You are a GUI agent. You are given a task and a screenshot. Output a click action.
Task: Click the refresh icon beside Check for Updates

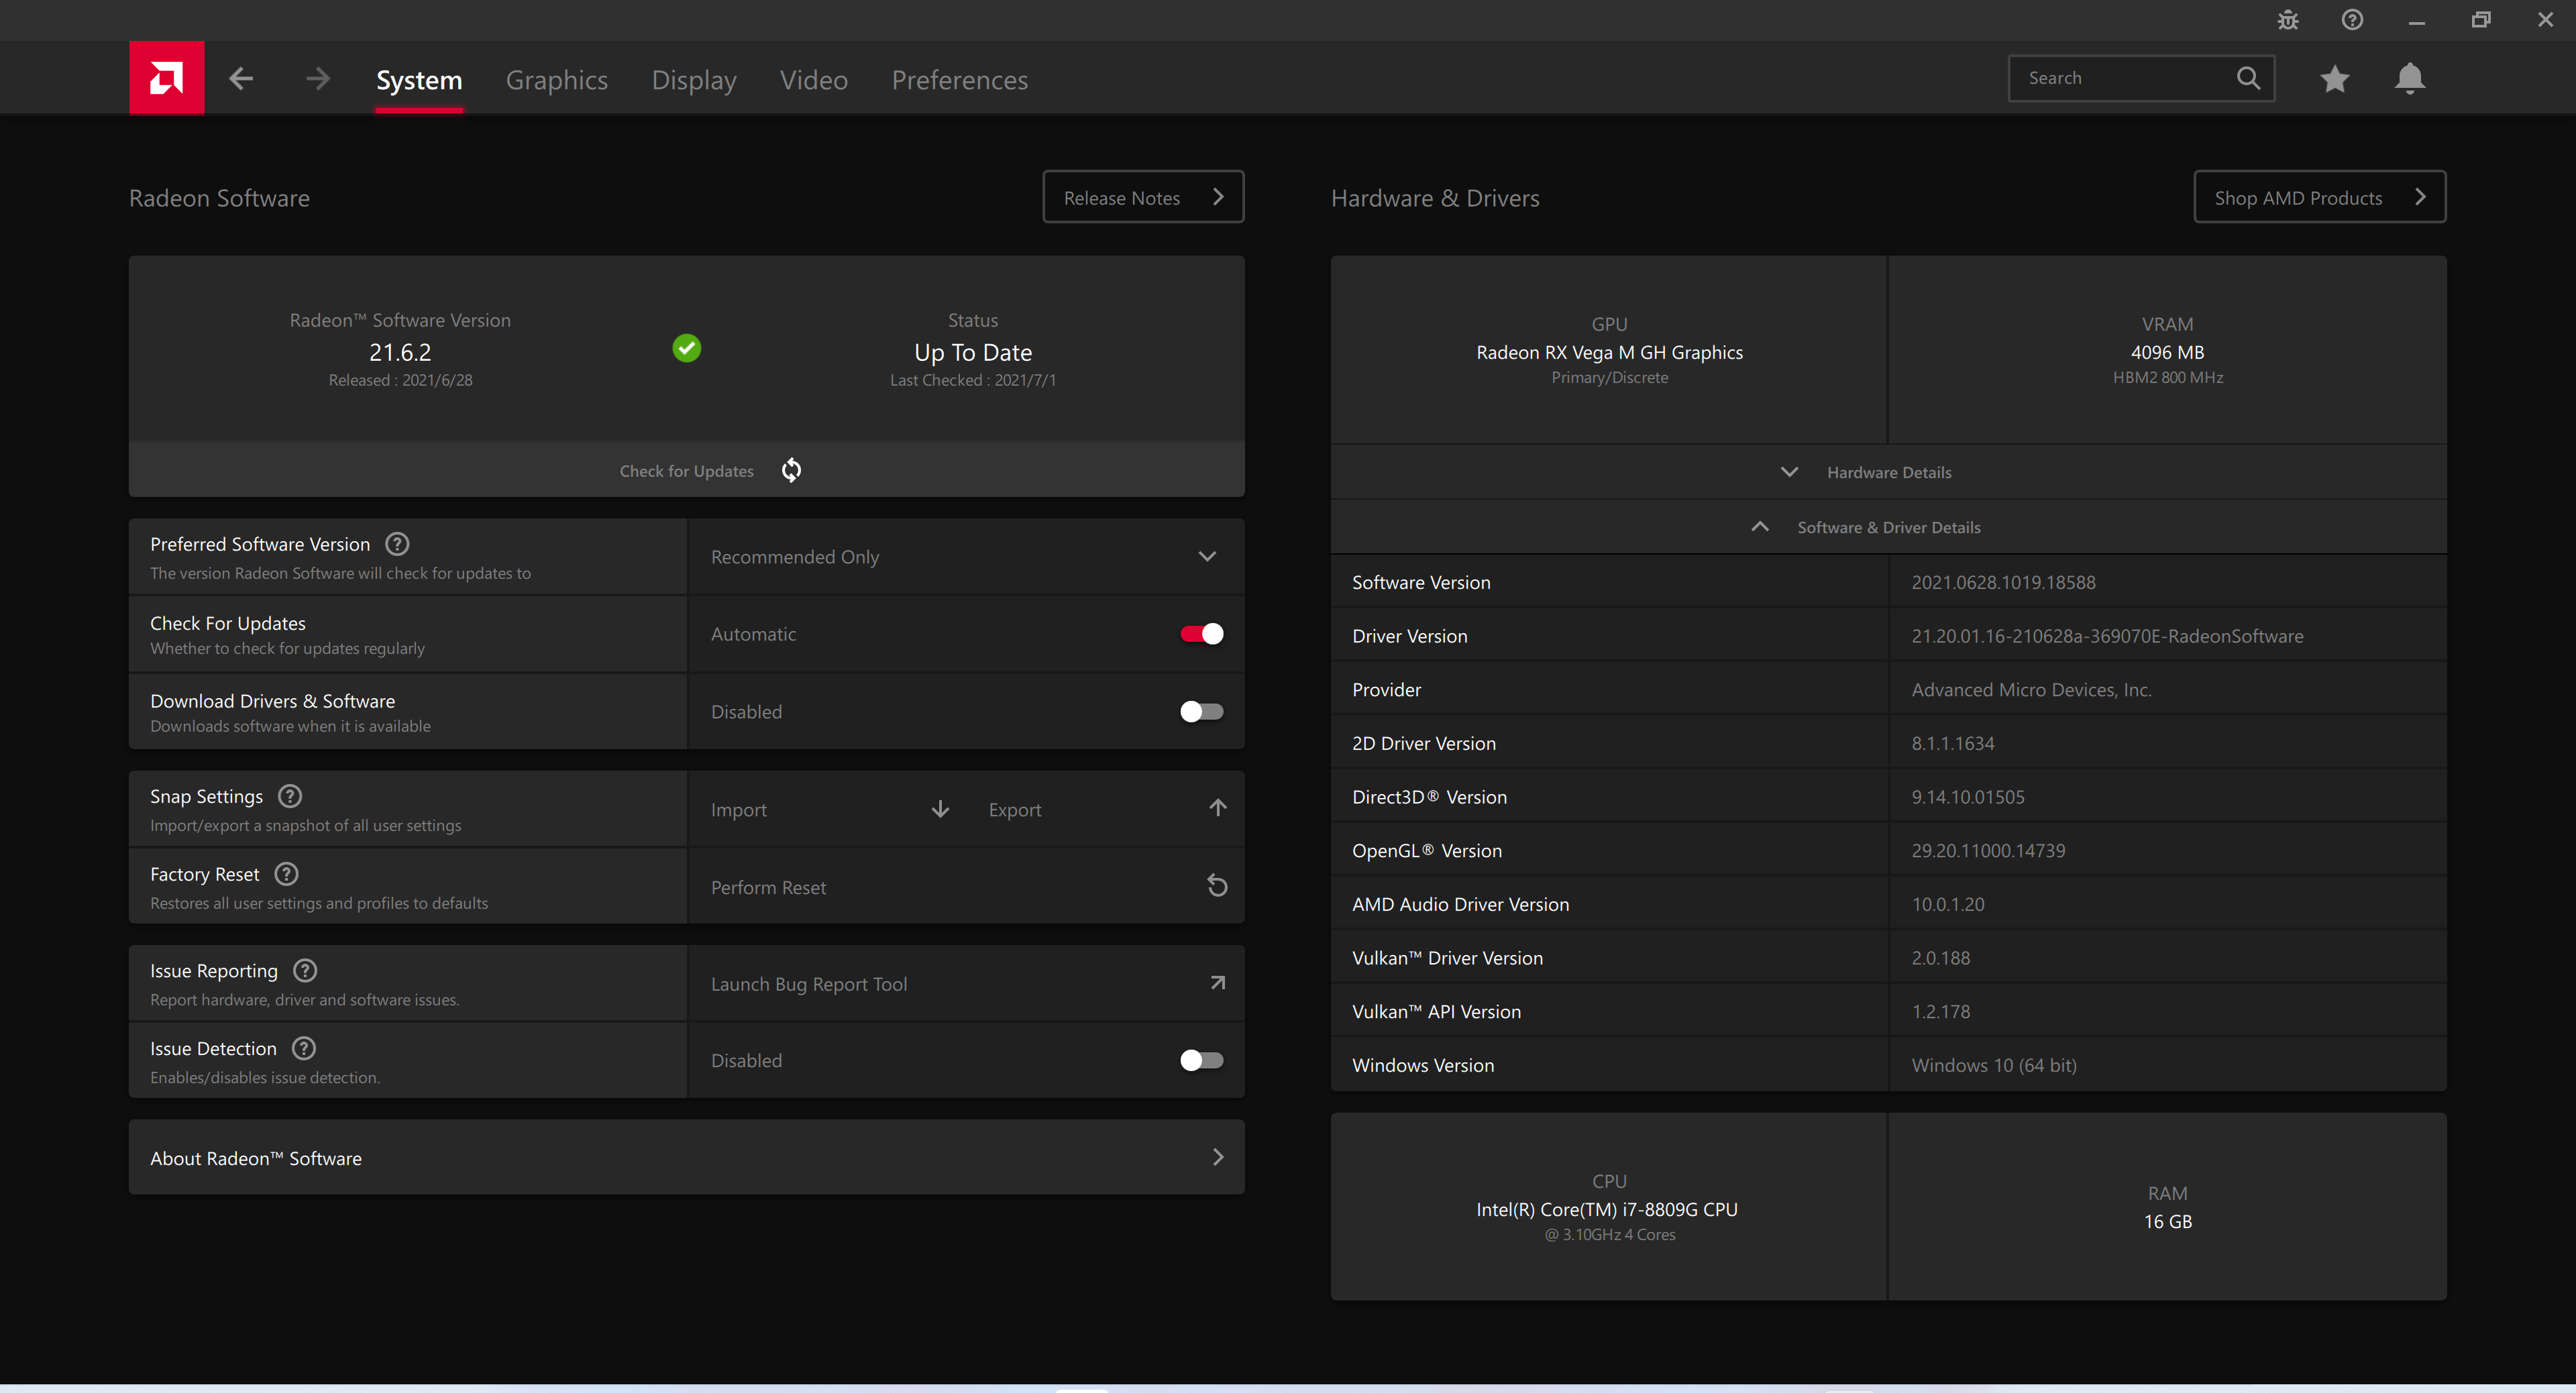[x=791, y=470]
